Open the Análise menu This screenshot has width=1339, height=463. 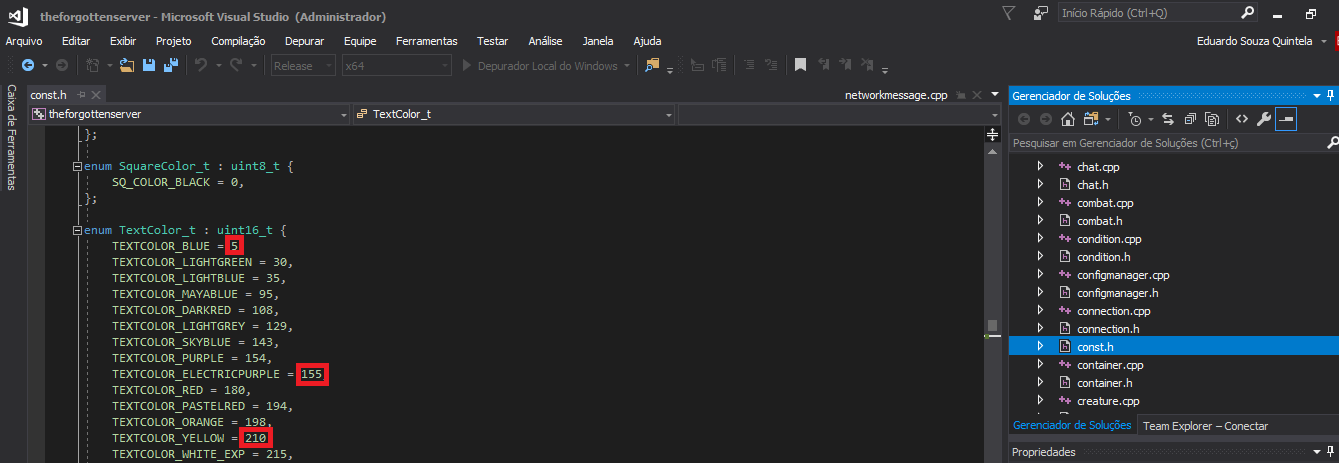coord(545,41)
